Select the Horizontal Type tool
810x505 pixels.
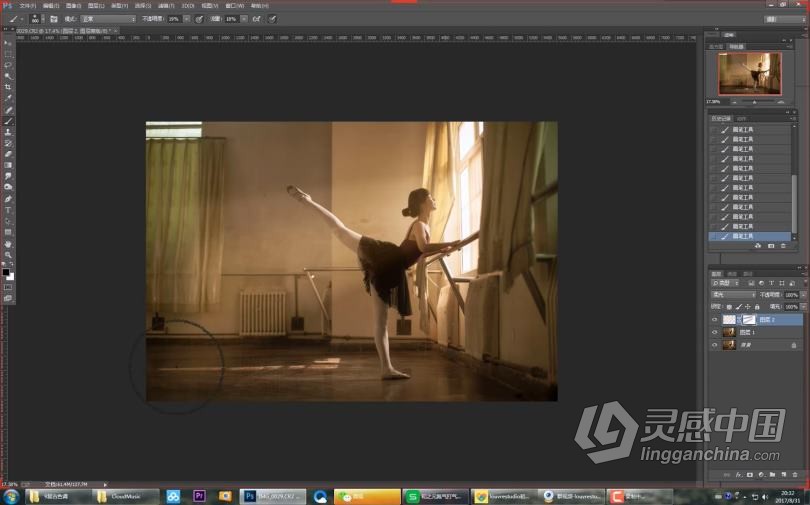click(x=8, y=210)
